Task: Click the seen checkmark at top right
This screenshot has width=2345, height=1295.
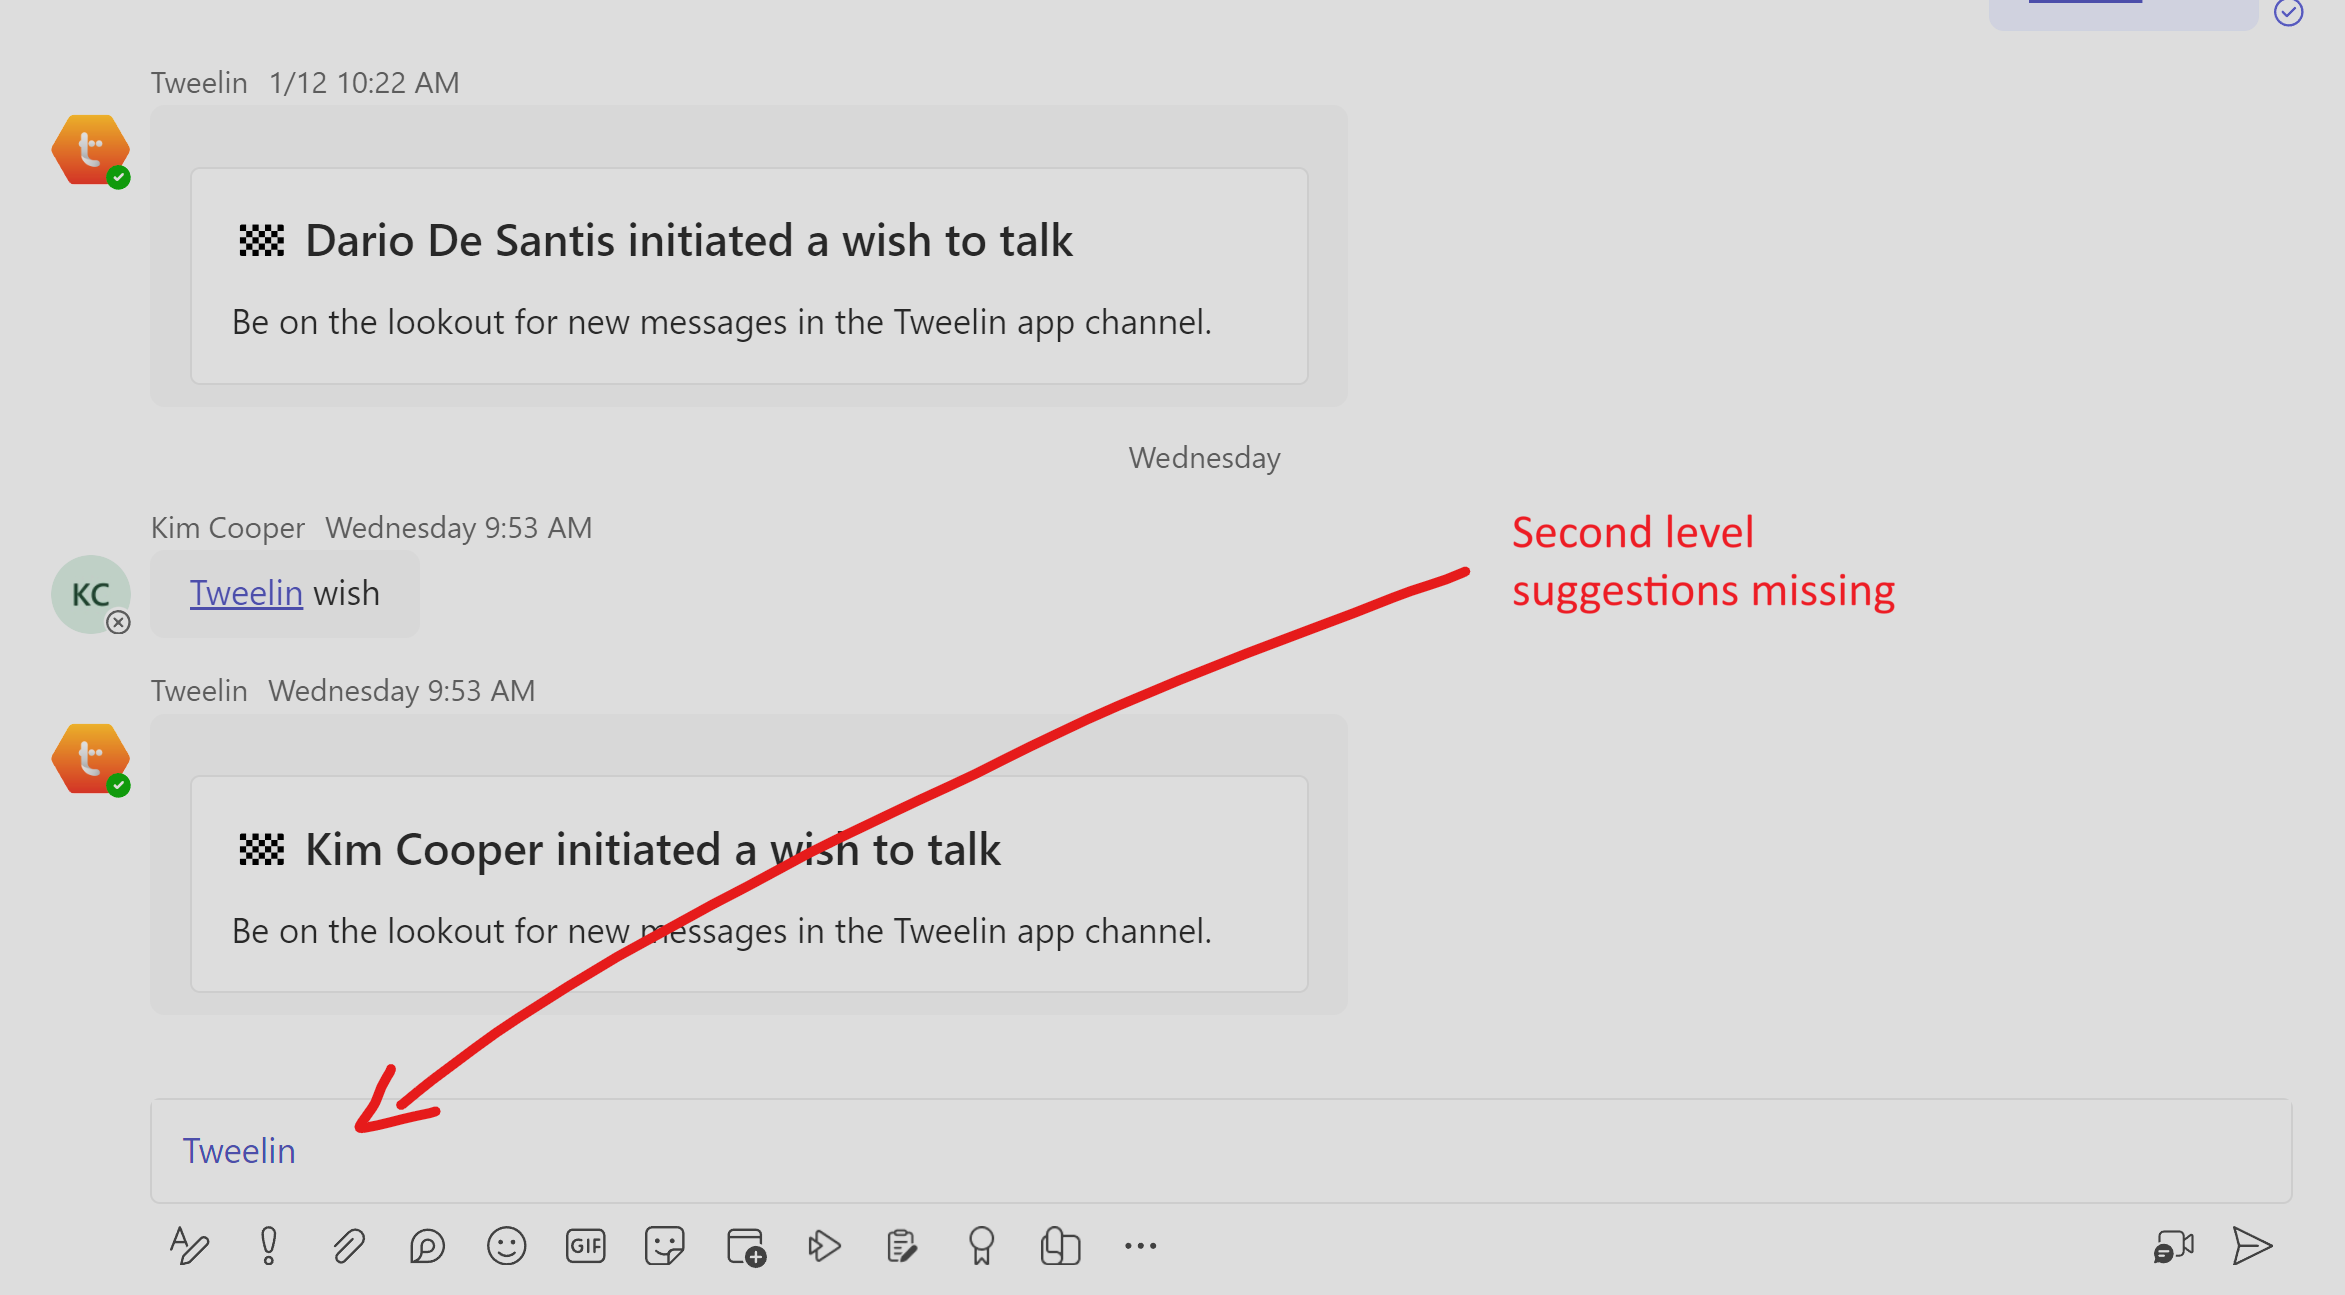Action: click(x=2288, y=13)
